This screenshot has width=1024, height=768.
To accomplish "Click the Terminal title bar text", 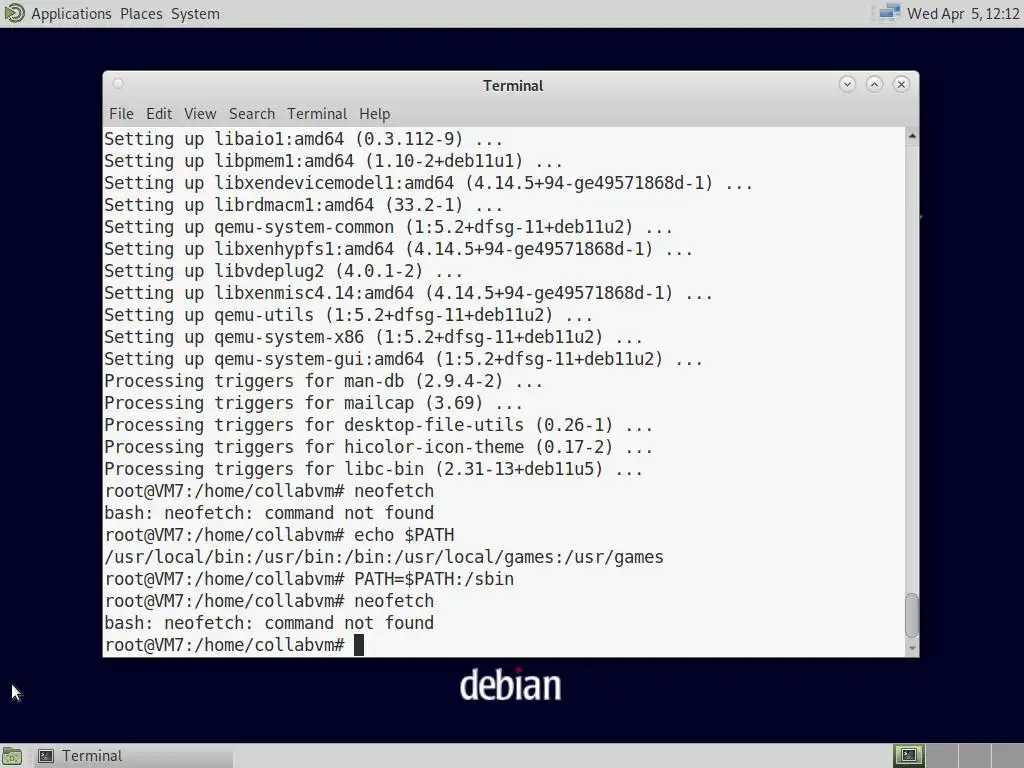I will [513, 86].
